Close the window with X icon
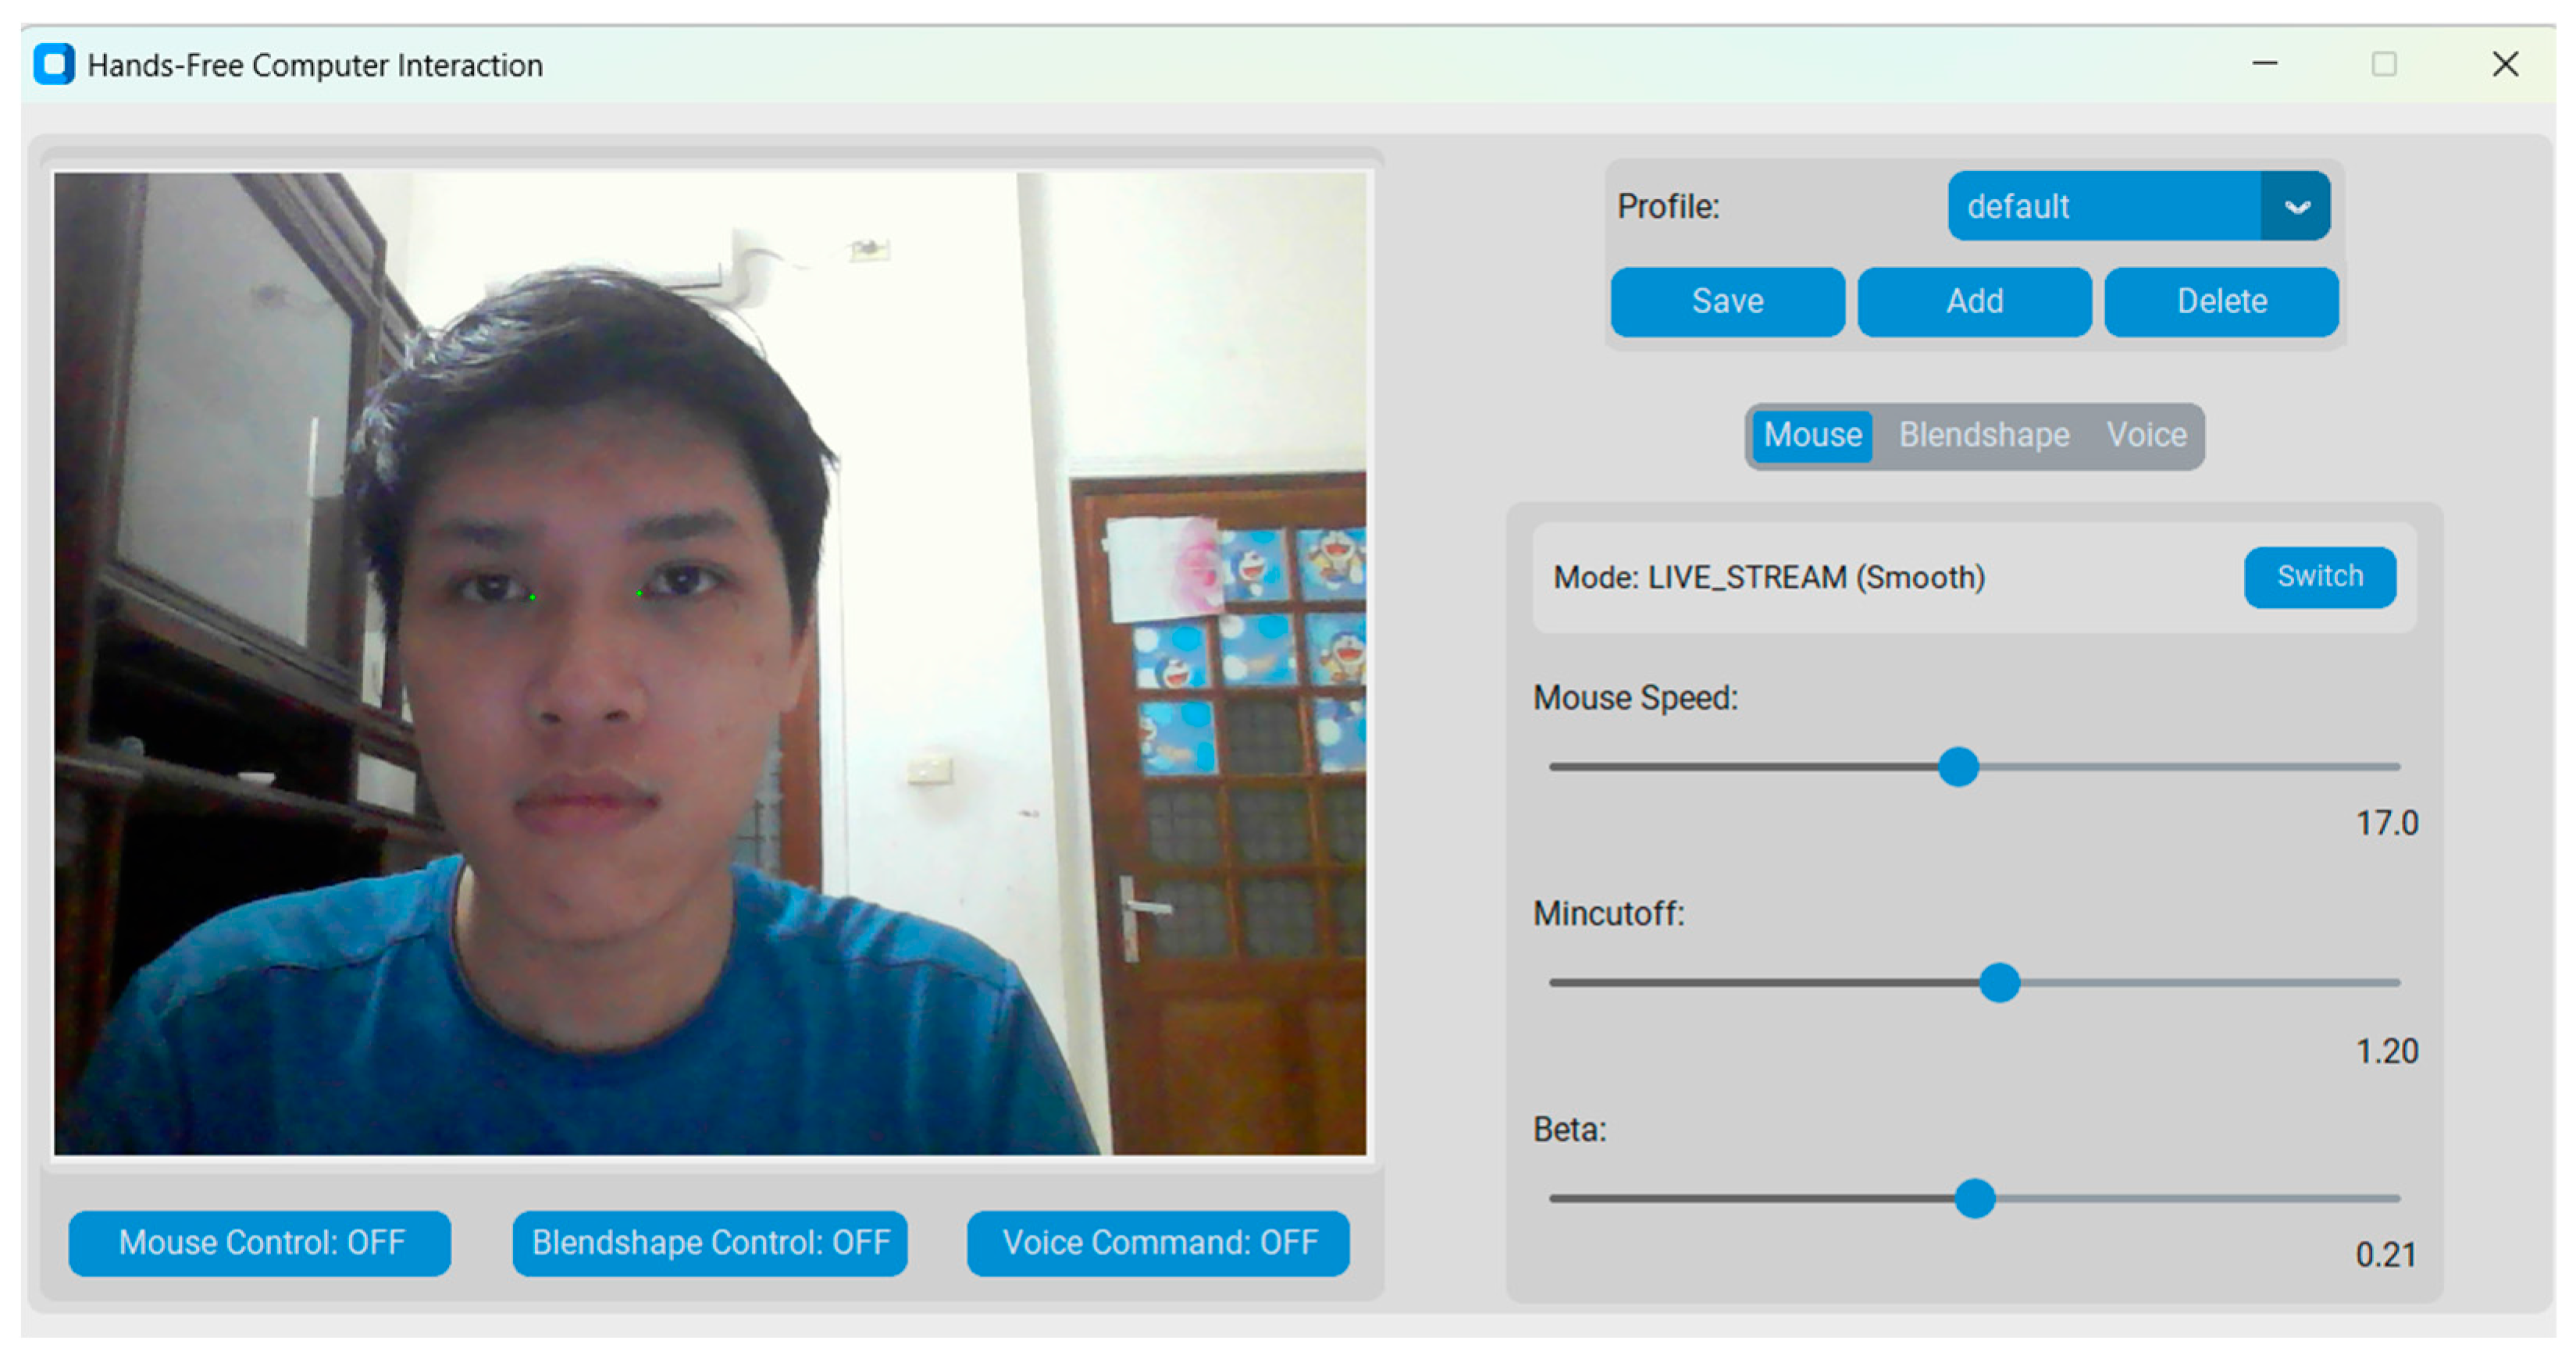 coord(2504,64)
